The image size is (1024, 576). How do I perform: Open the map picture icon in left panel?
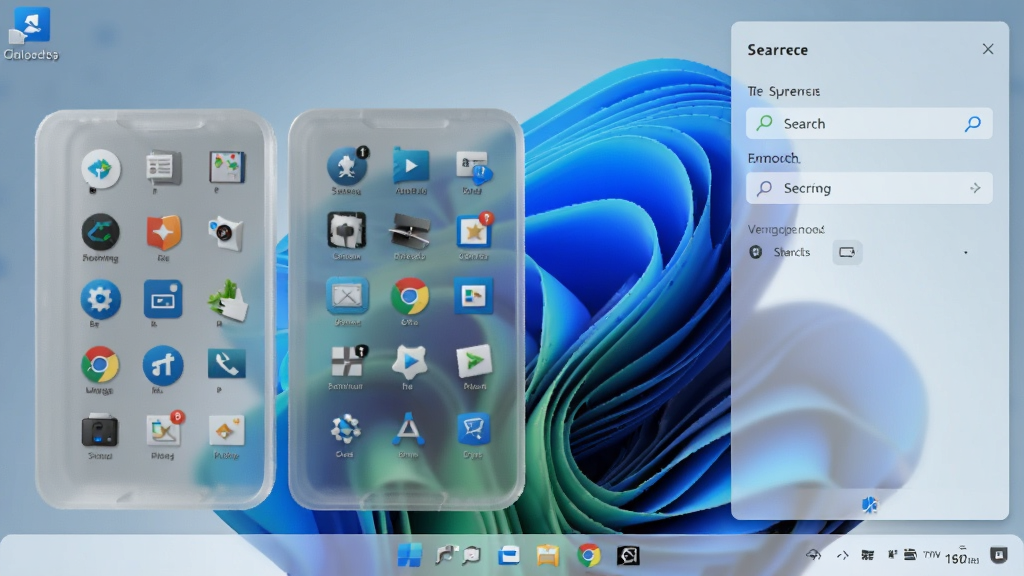point(227,167)
